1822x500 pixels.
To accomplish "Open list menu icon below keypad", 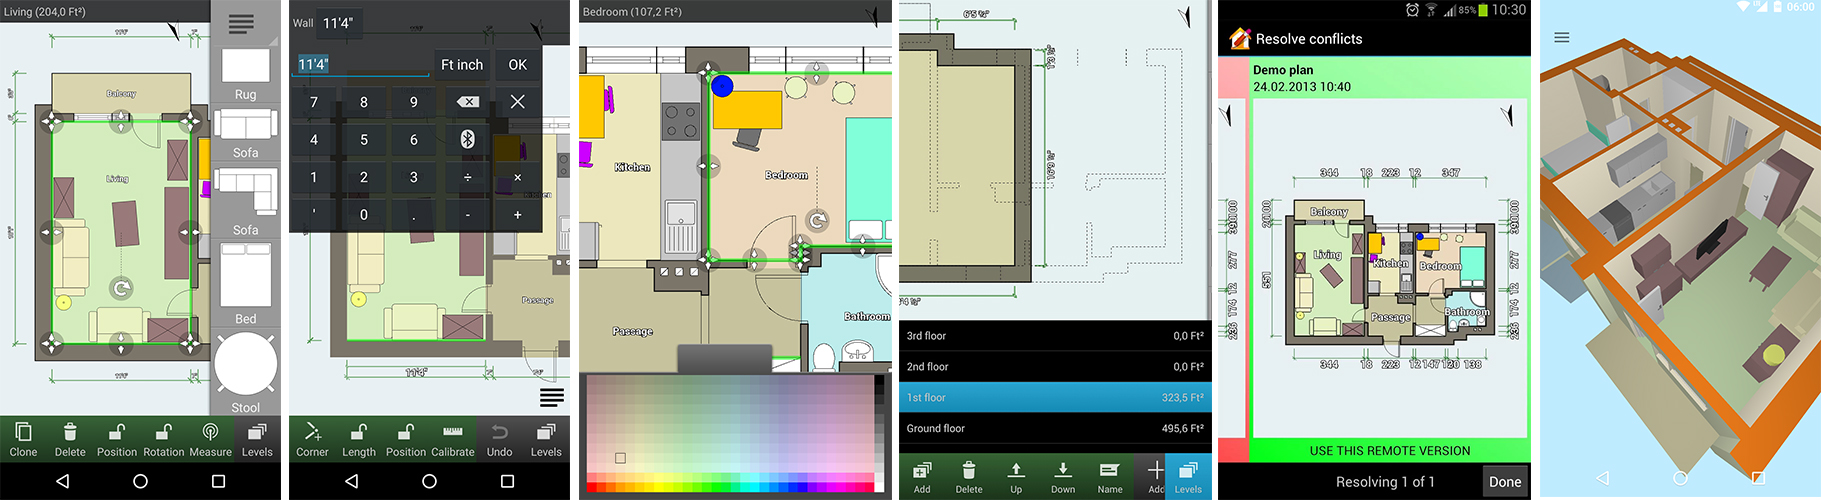I will (x=552, y=398).
